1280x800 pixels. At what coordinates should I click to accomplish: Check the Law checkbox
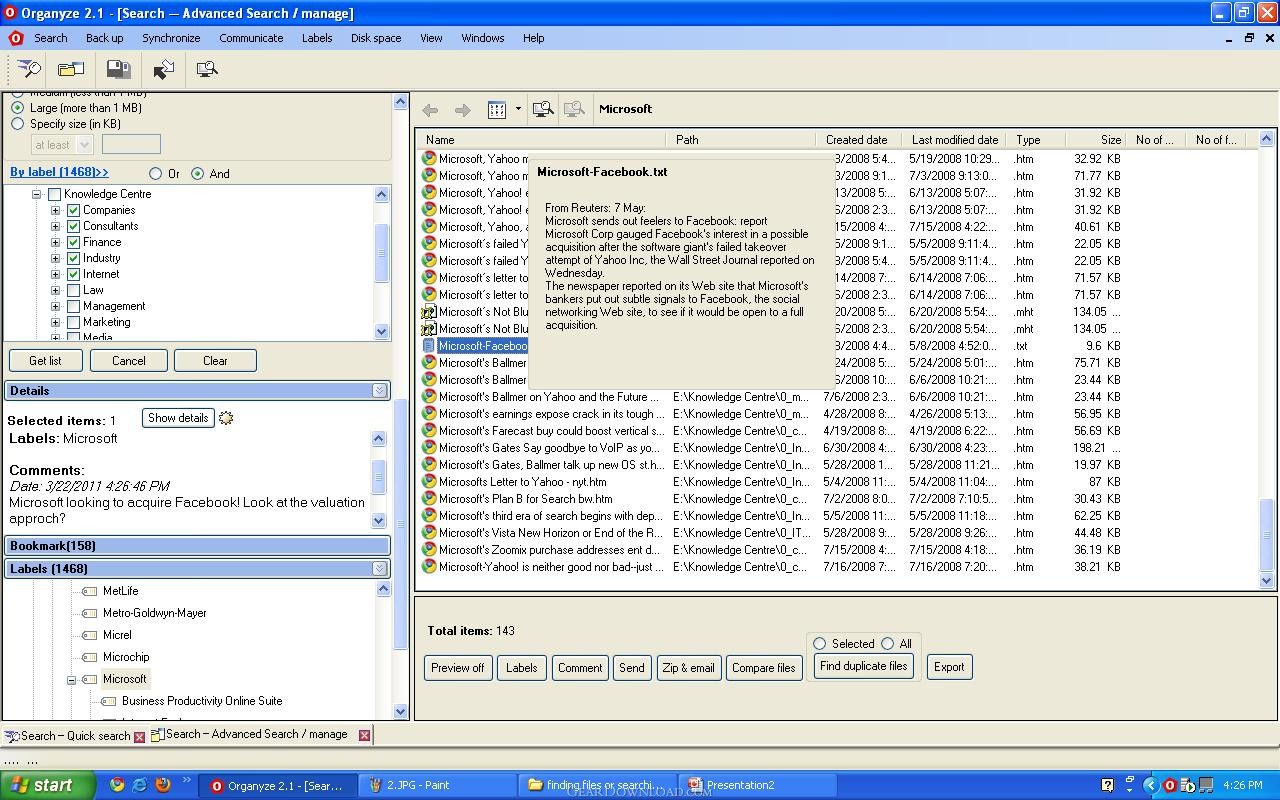[73, 290]
